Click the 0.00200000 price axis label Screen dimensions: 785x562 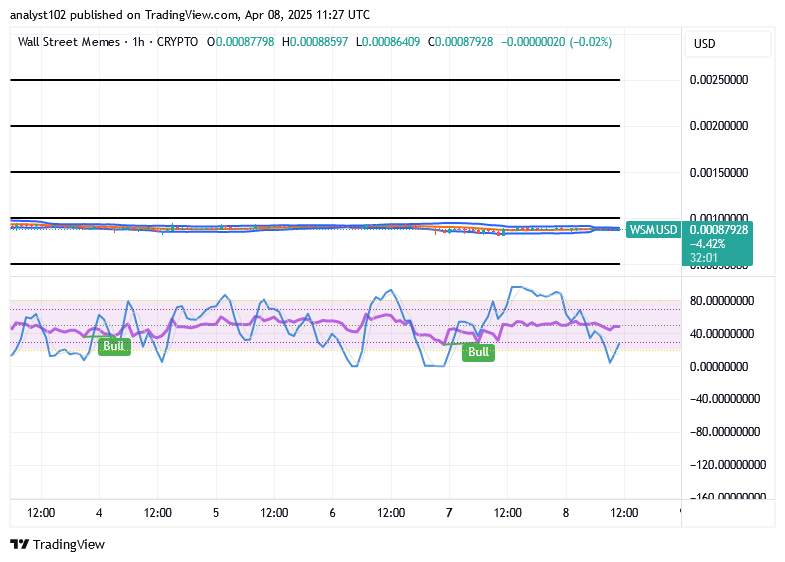[x=719, y=126]
